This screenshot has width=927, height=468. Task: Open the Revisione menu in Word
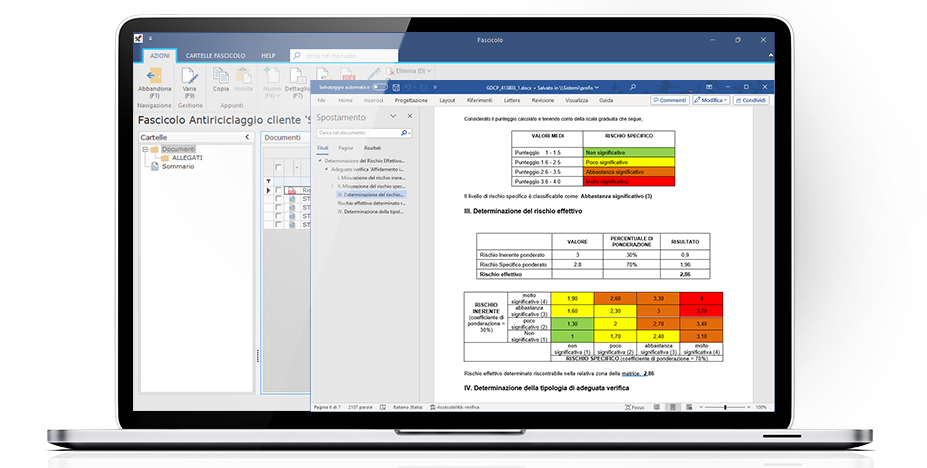[x=542, y=101]
